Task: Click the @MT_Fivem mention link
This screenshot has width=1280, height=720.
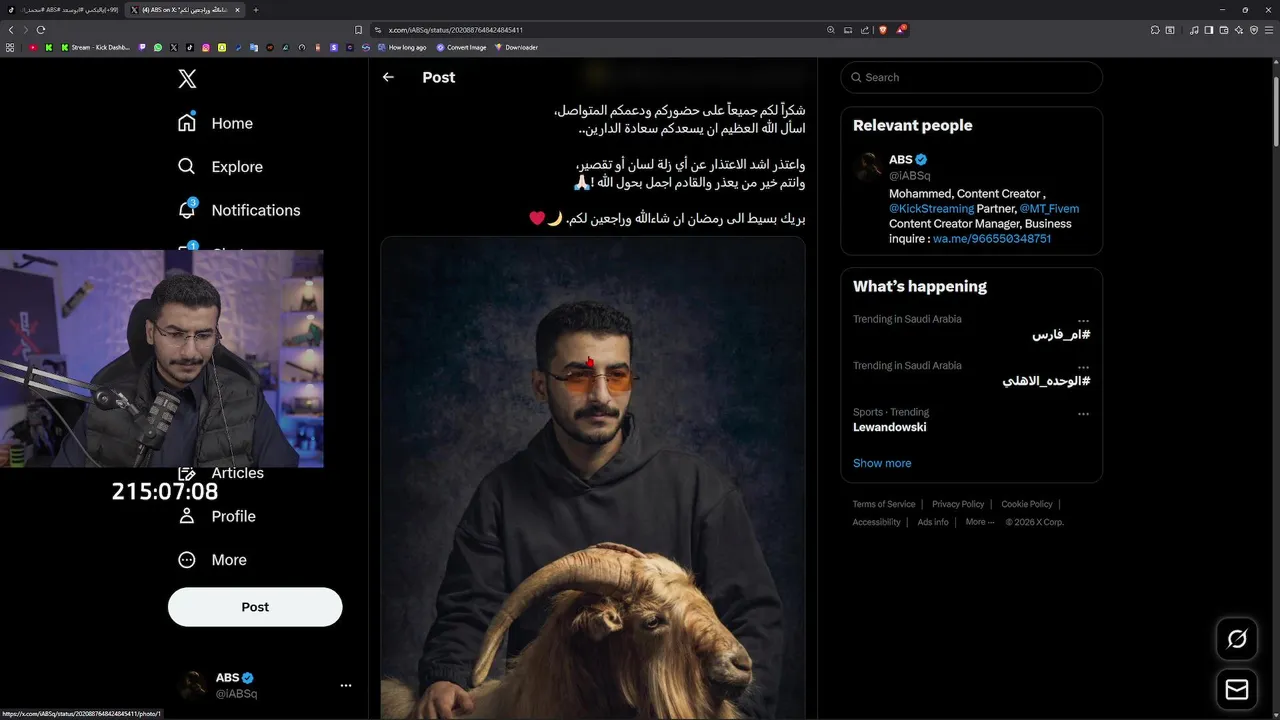Action: (1049, 209)
